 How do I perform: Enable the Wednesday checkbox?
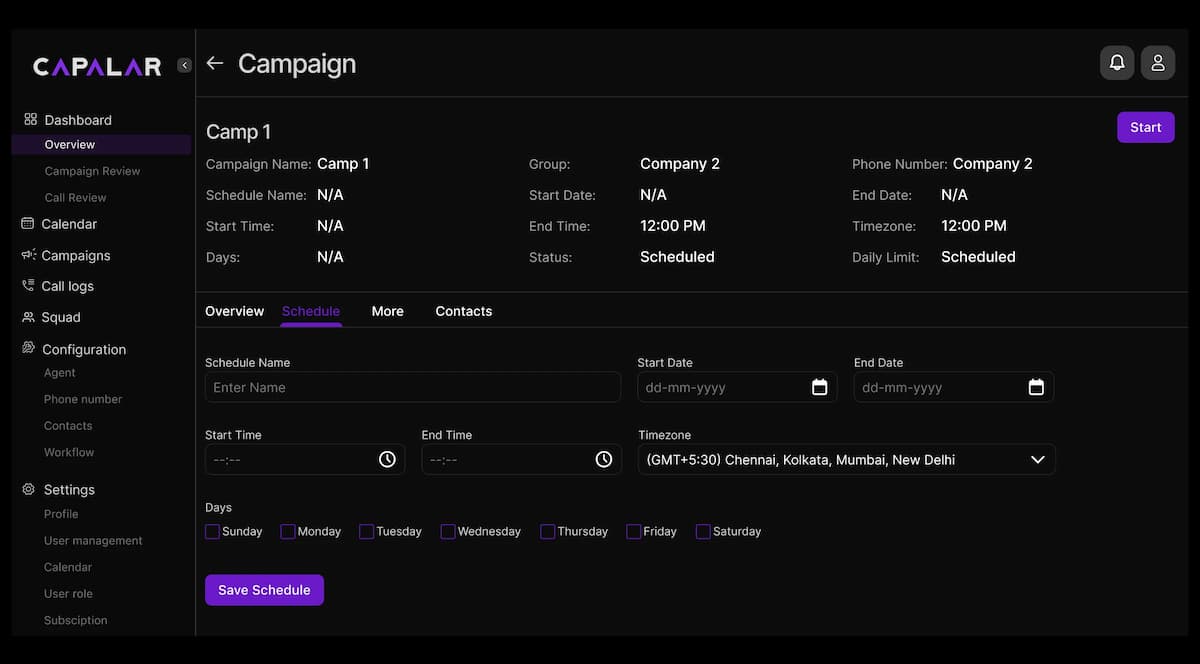[448, 532]
